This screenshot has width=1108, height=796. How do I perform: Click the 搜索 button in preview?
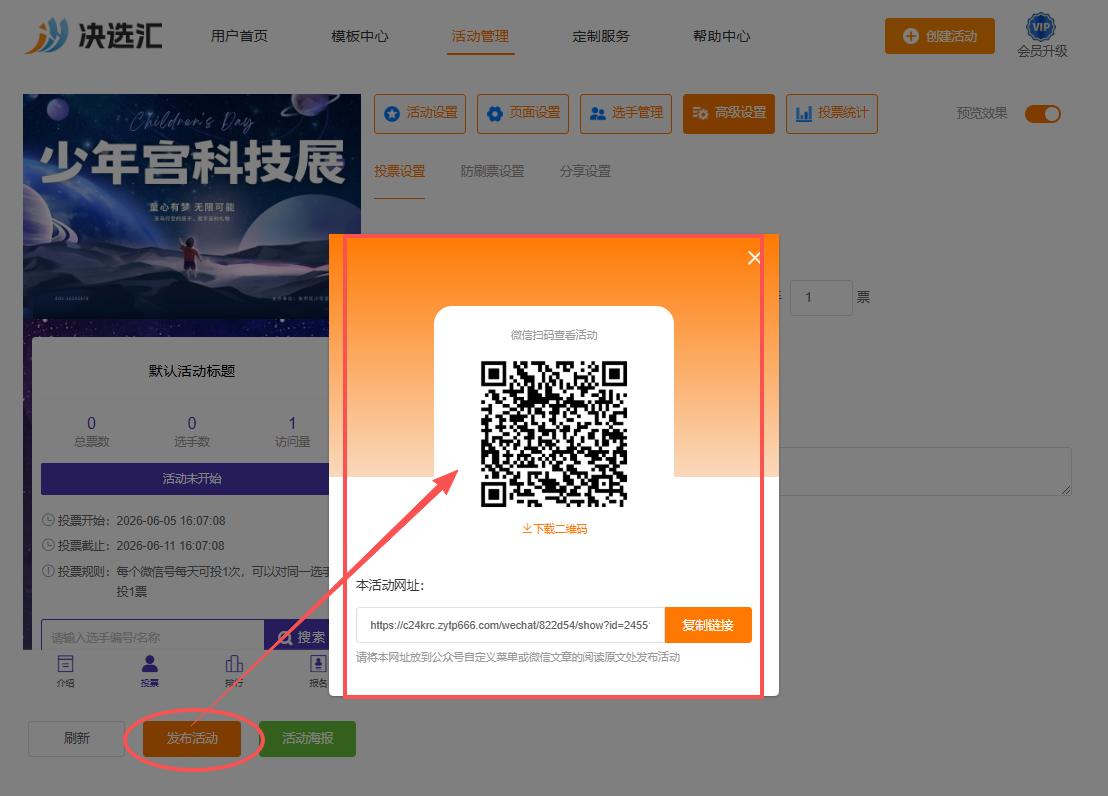[302, 637]
